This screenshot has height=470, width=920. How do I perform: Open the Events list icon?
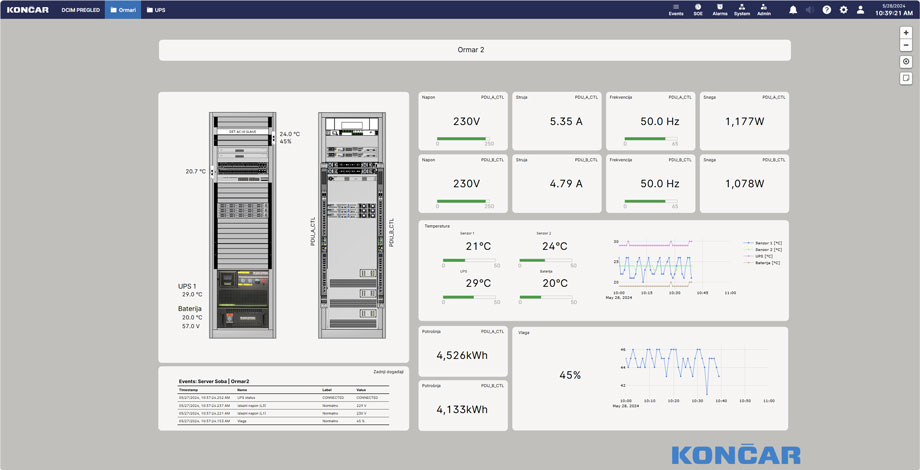coord(676,9)
